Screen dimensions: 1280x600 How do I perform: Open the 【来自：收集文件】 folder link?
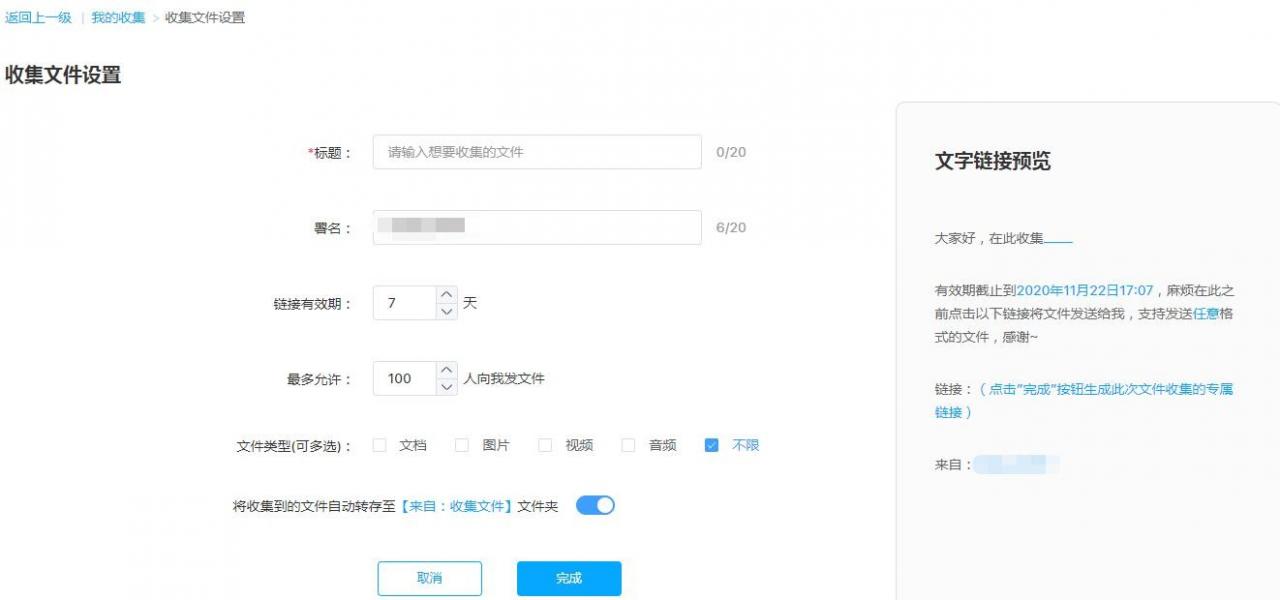coord(456,507)
